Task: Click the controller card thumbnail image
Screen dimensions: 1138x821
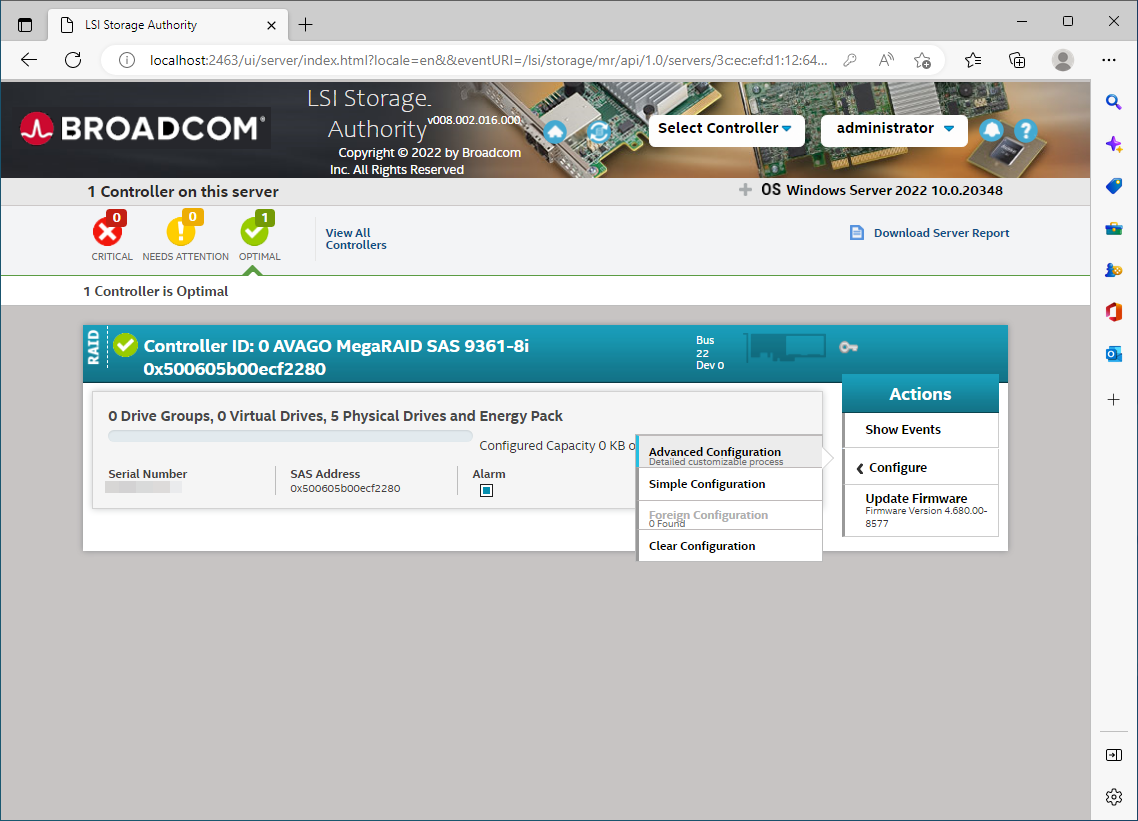Action: coord(785,346)
